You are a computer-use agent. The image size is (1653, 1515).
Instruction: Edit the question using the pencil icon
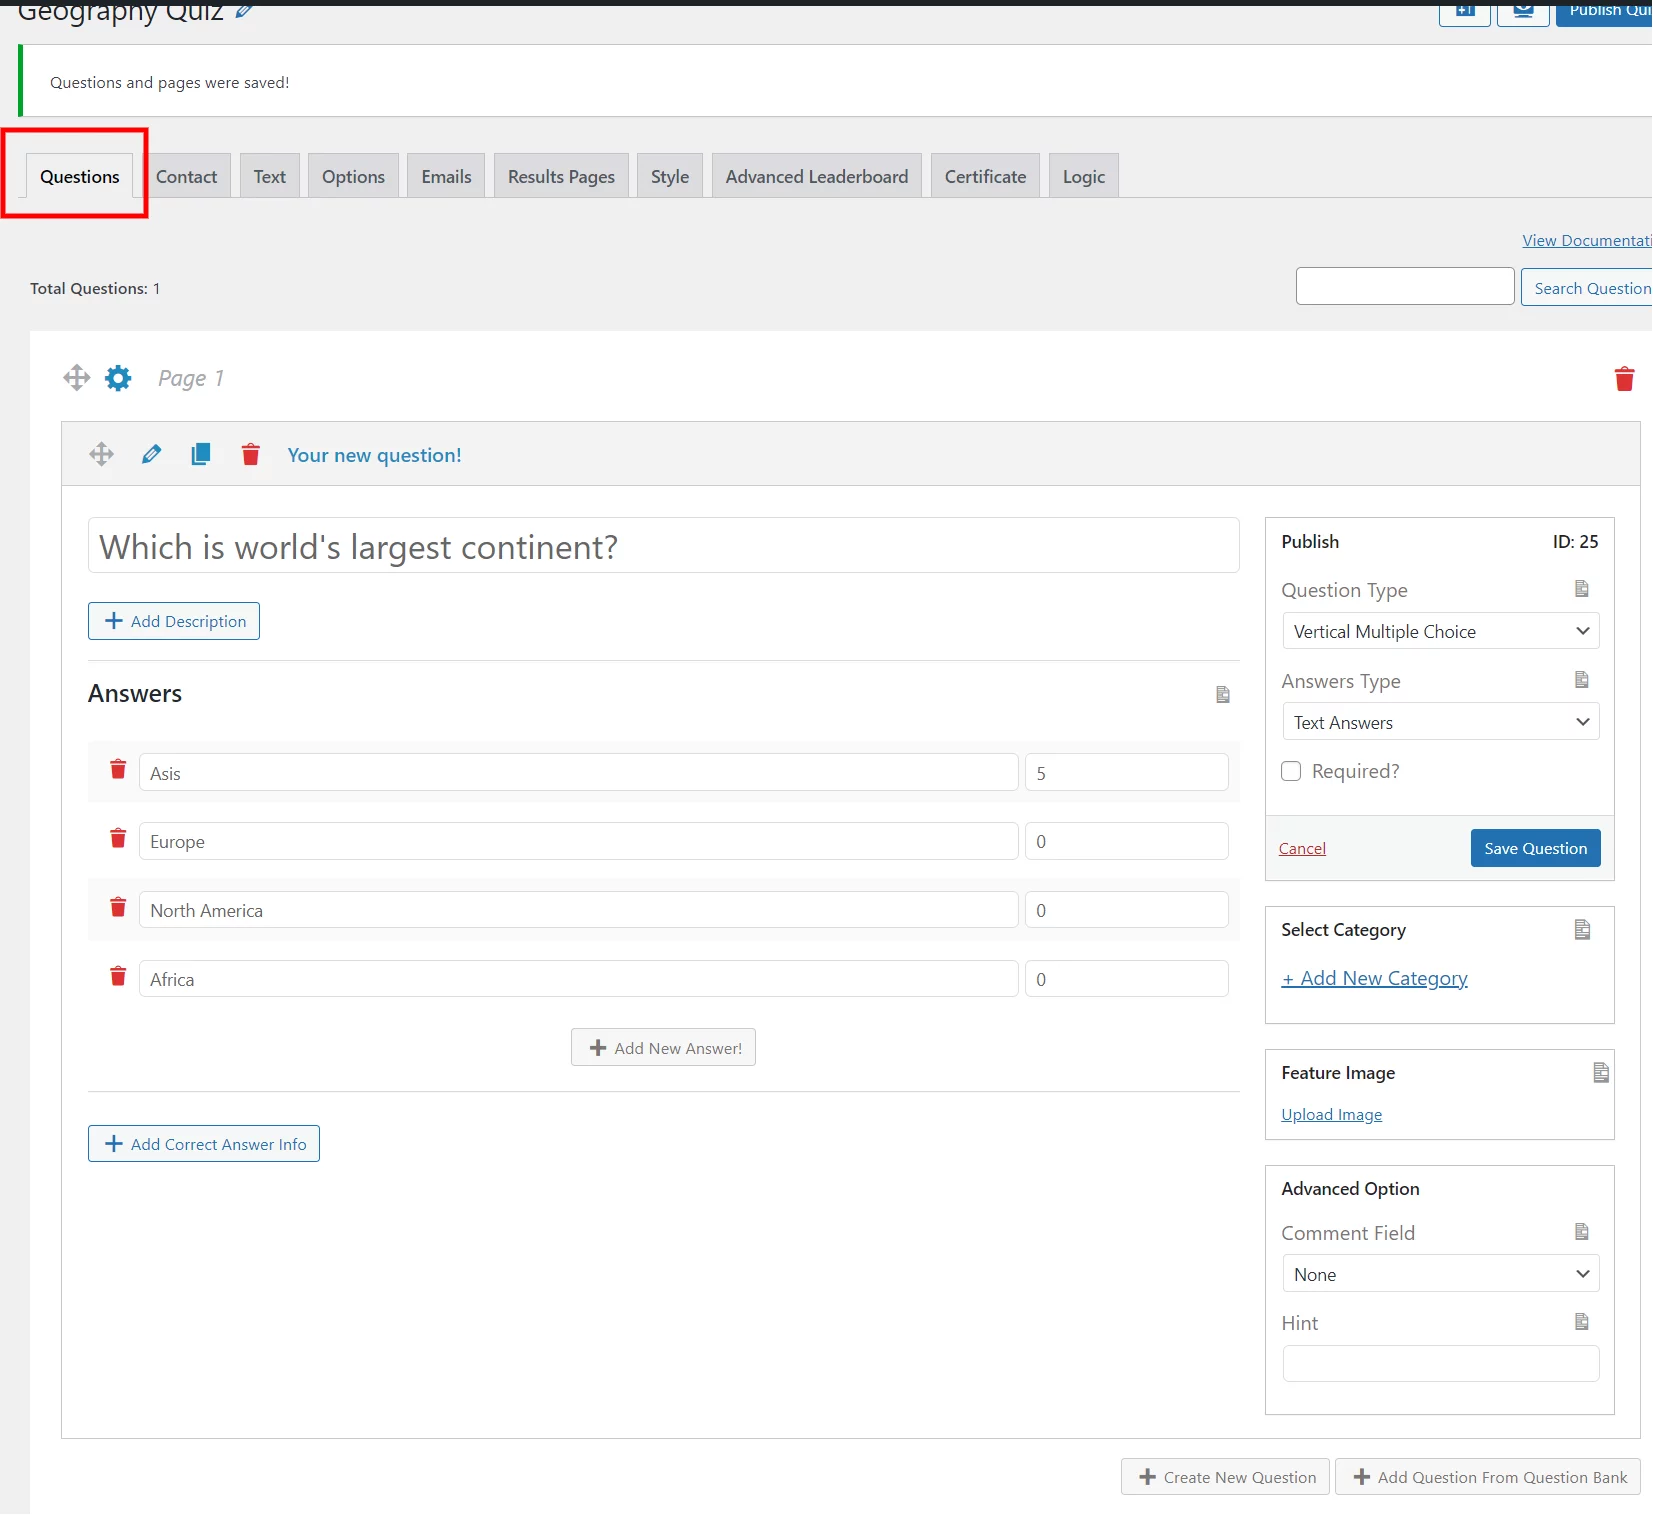coord(151,454)
